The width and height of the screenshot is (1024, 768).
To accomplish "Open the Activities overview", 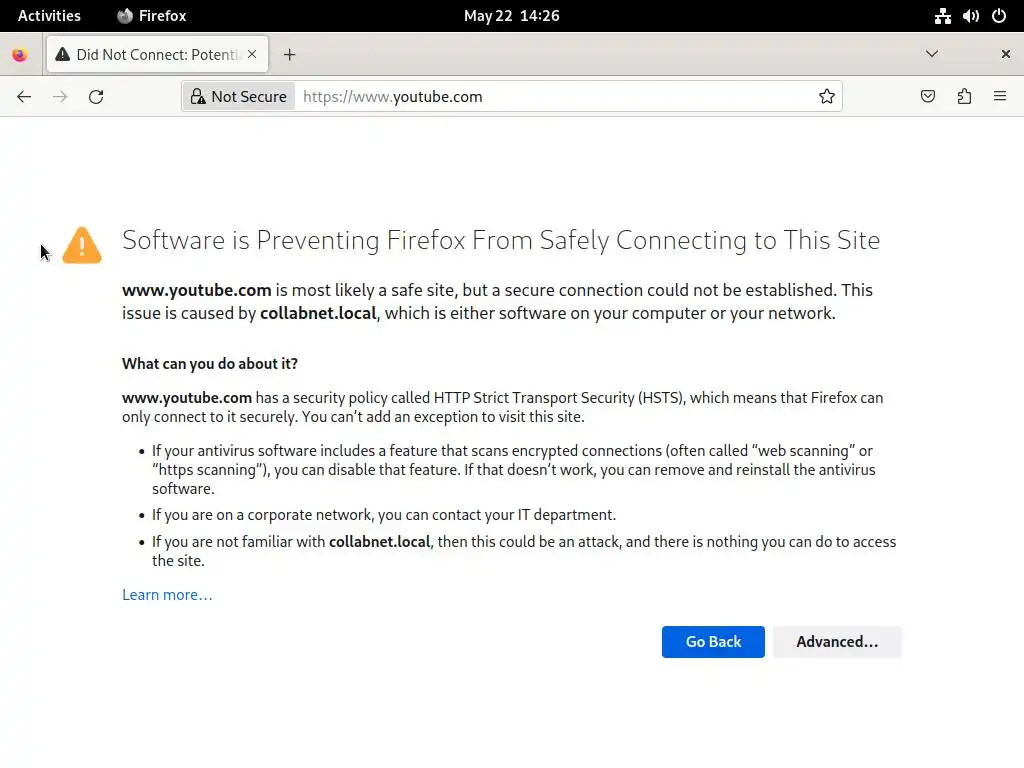I will (x=49, y=16).
